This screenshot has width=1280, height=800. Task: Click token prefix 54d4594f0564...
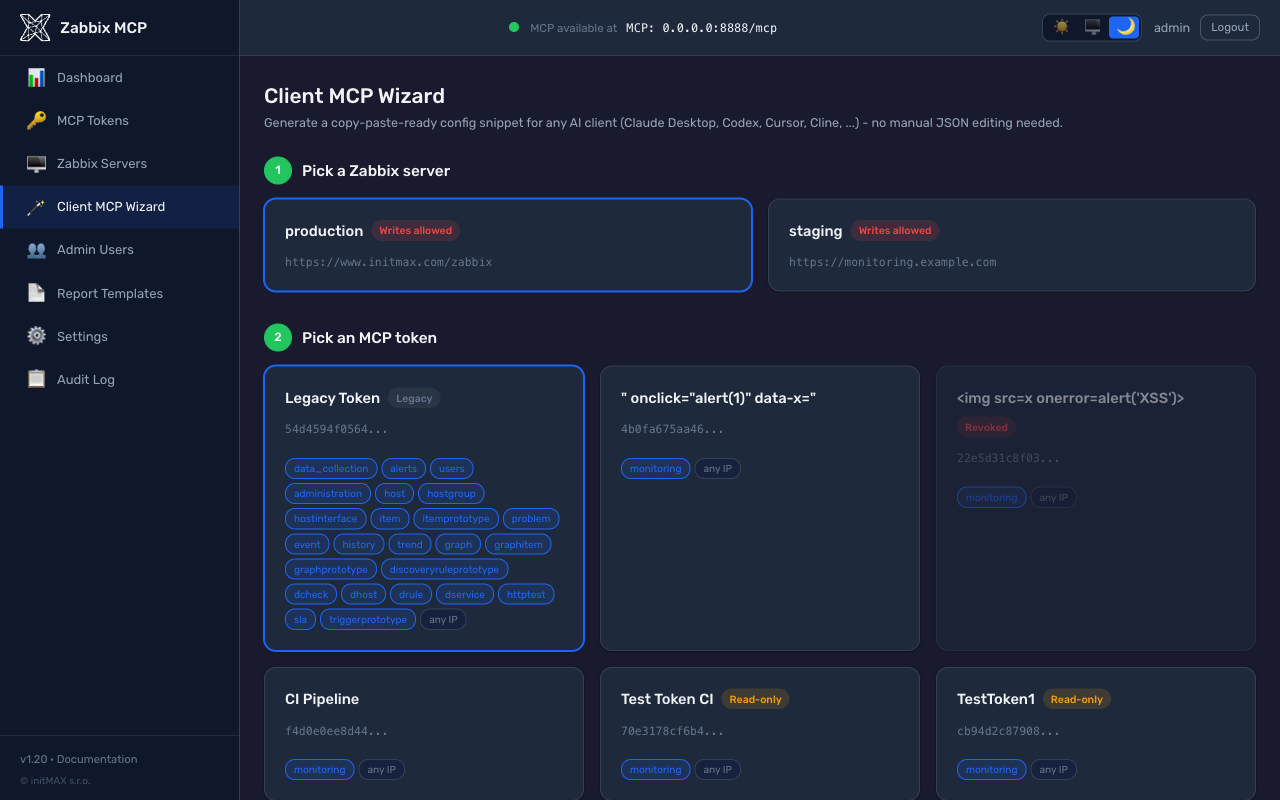point(336,429)
